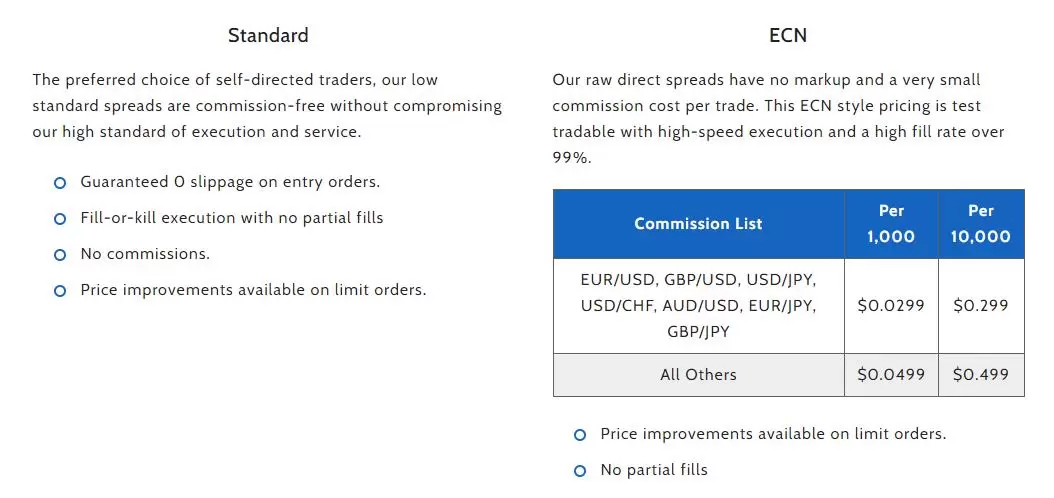Click the Commission List table header
The width and height of the screenshot is (1054, 498).
(x=698, y=224)
